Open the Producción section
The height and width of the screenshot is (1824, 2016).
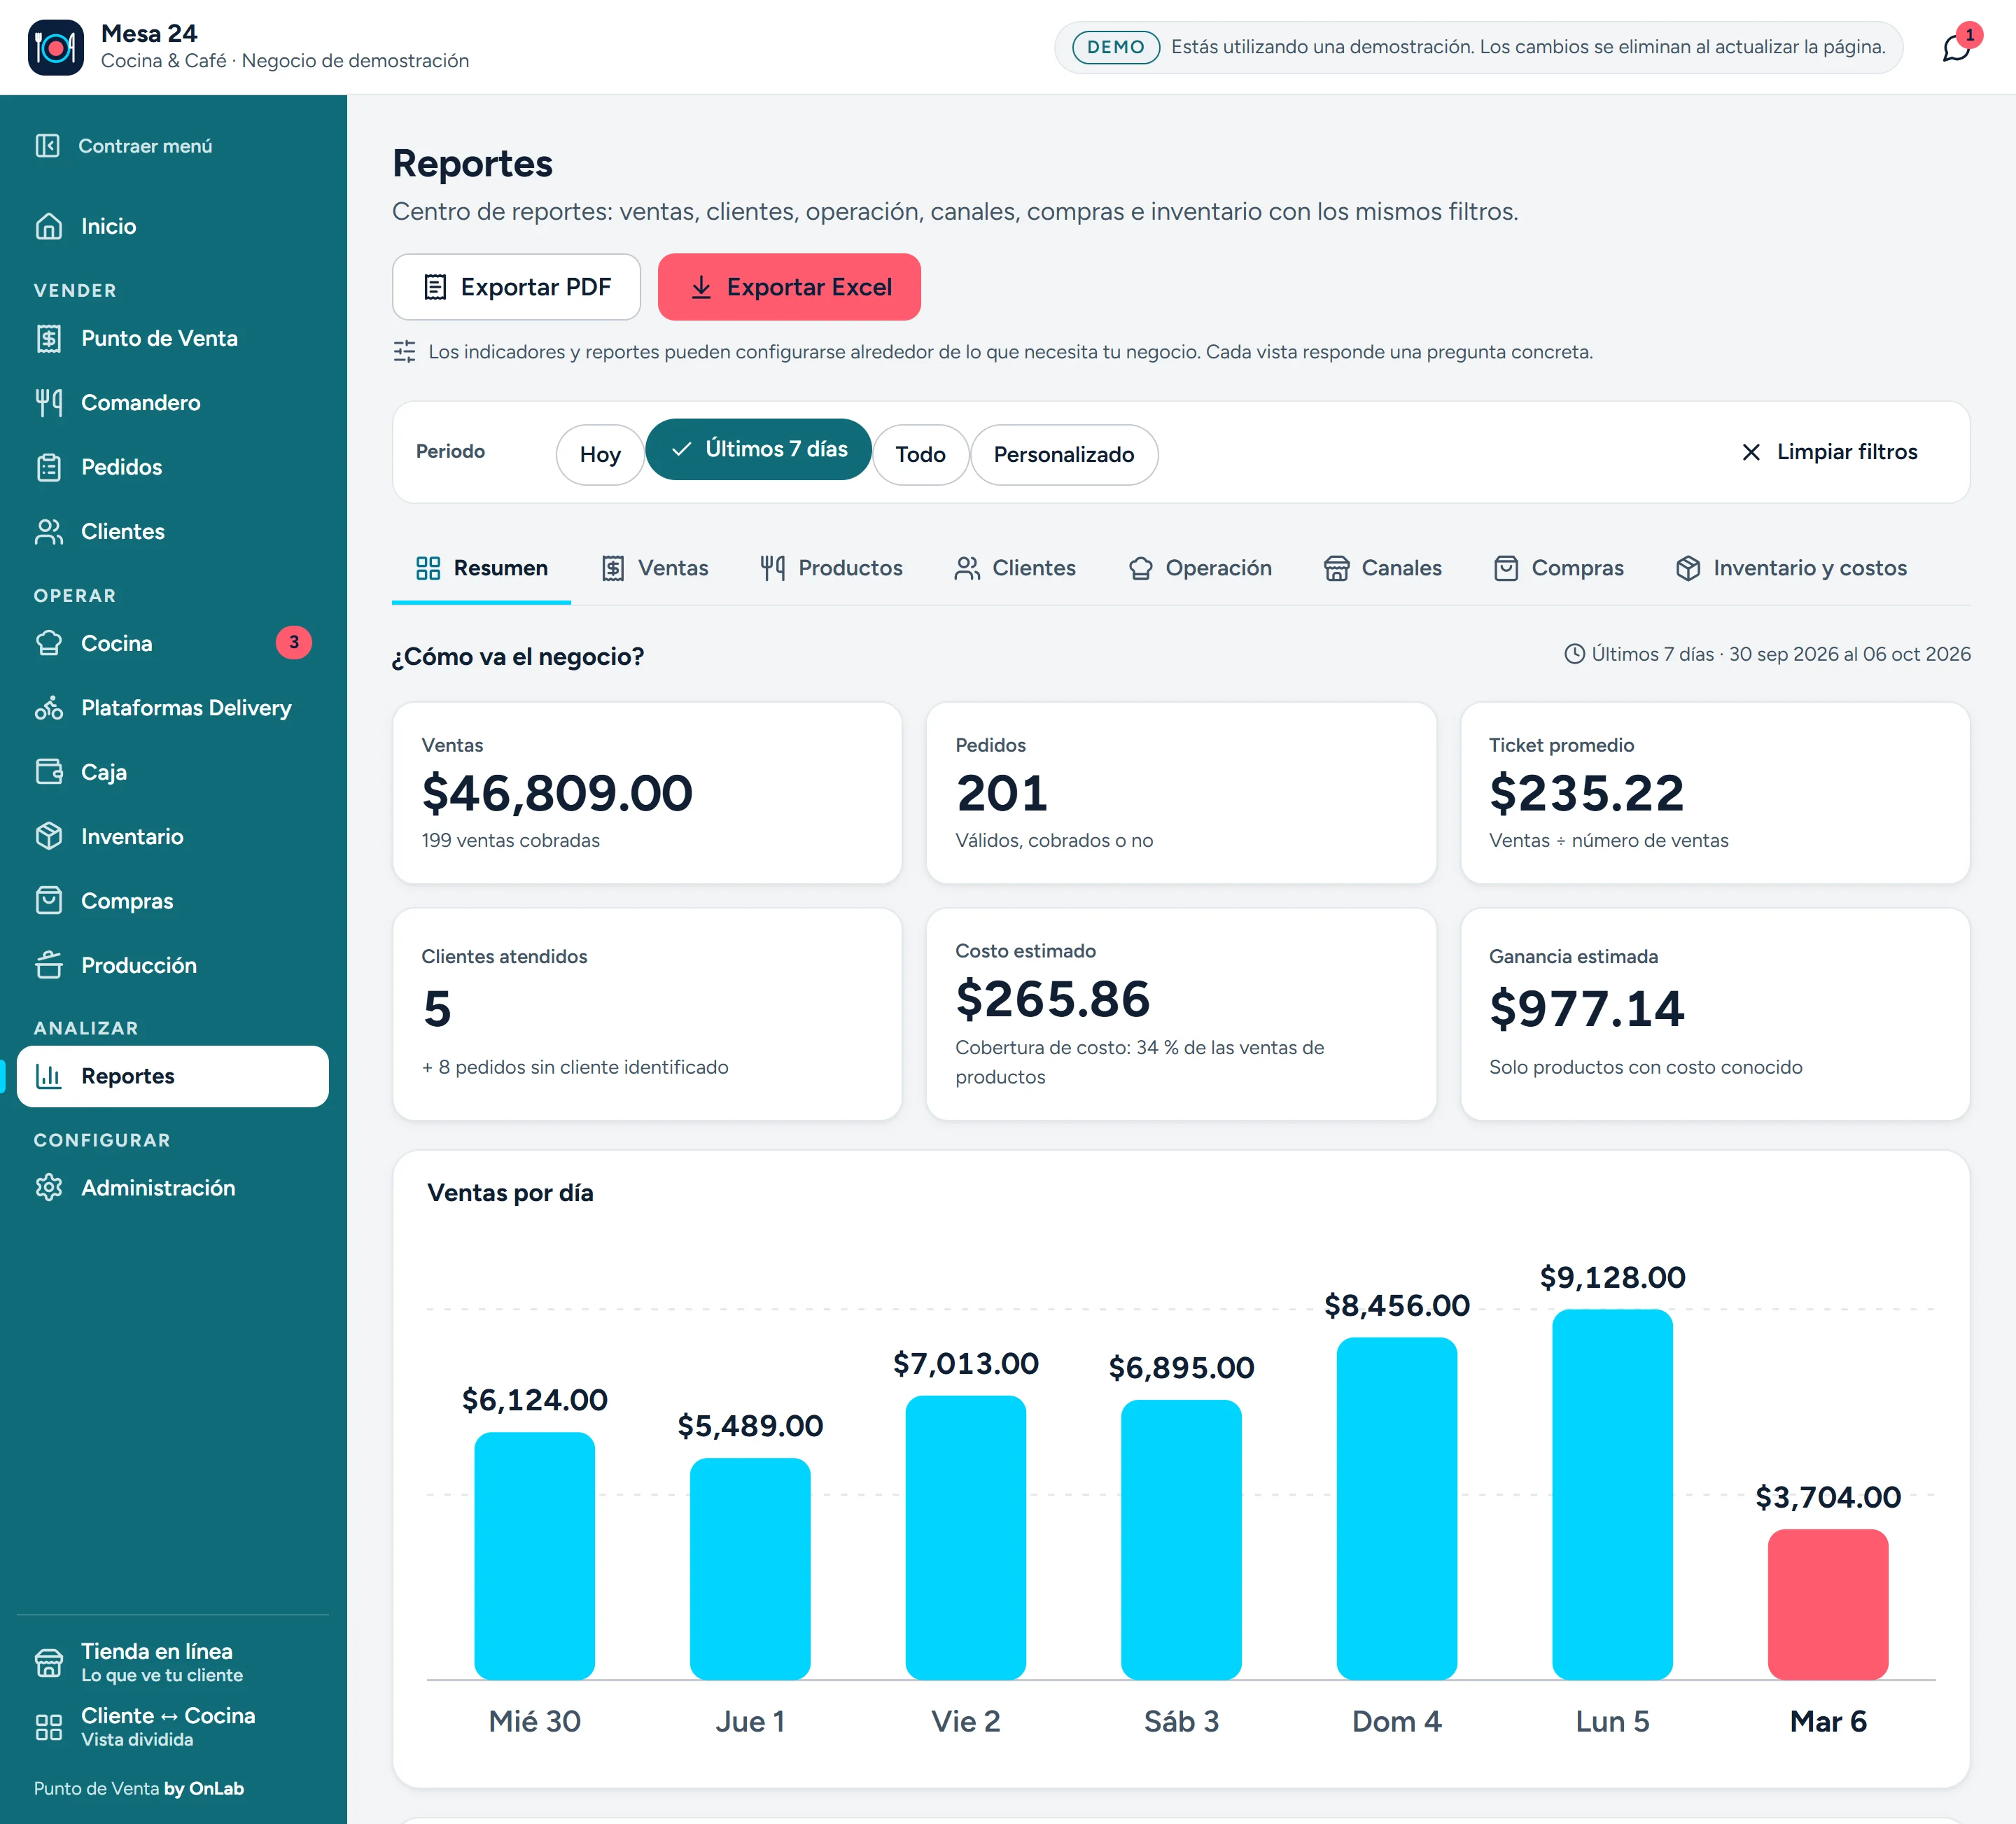[x=172, y=965]
